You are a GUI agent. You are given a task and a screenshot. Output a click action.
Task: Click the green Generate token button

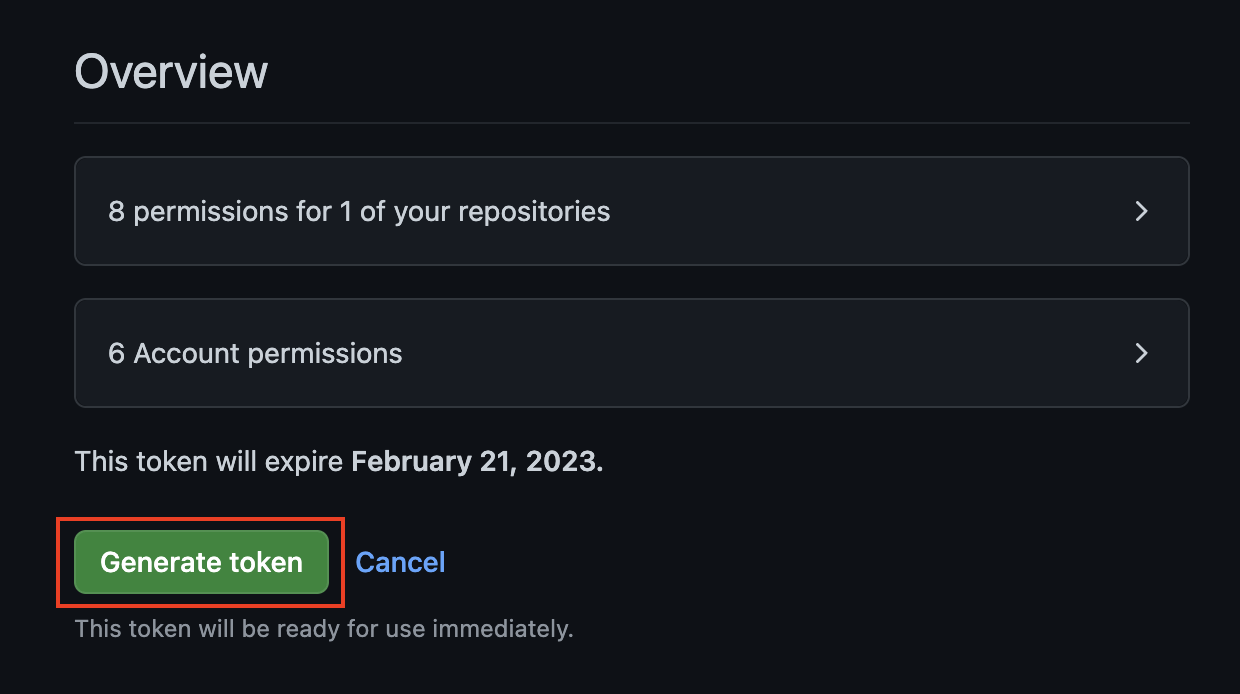201,562
